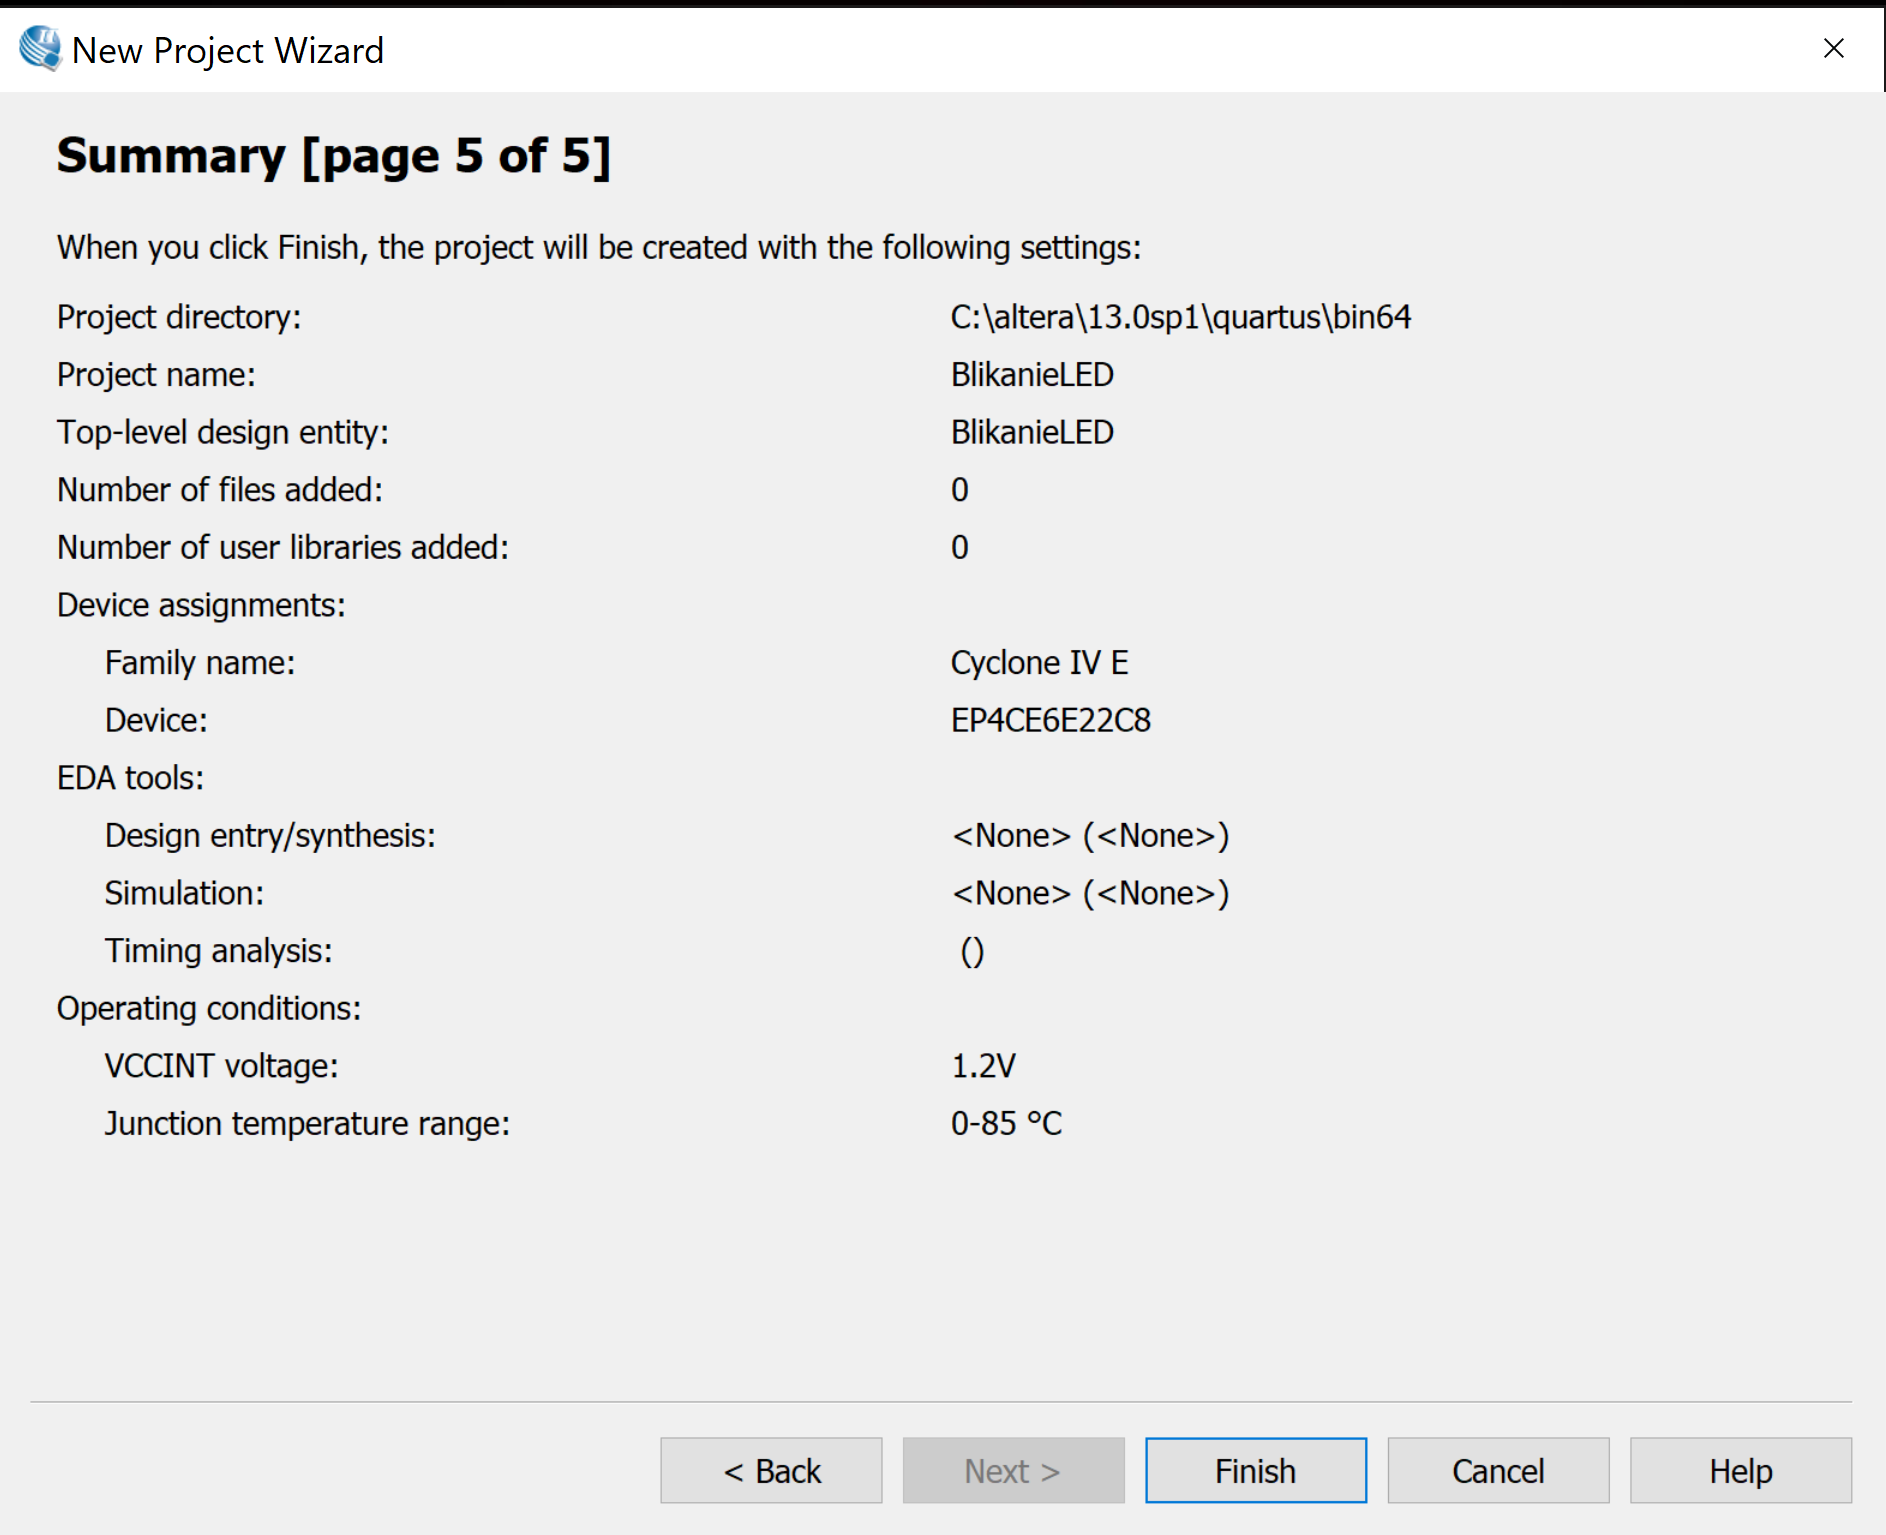Click the top-level design entity value
This screenshot has width=1886, height=1535.
tap(1032, 432)
